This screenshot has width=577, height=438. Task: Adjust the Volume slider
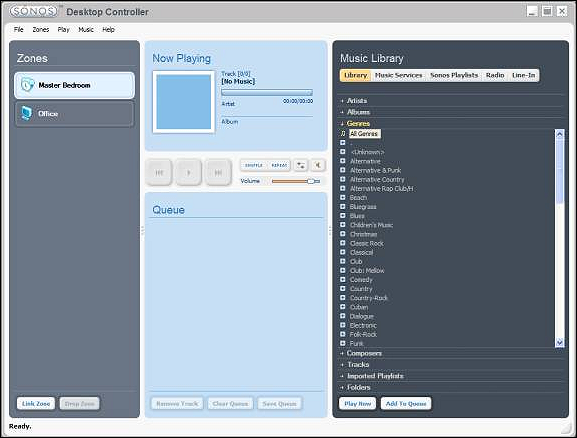pyautogui.click(x=296, y=181)
